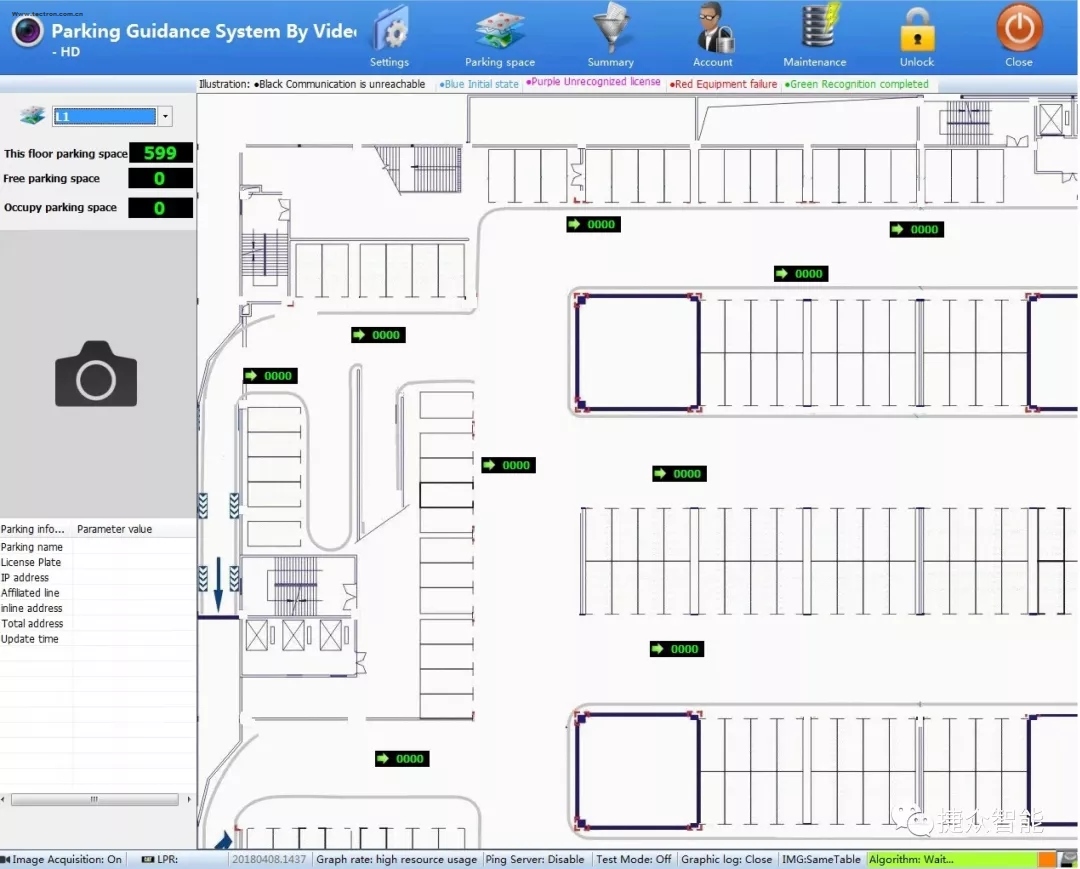Open the L1 floor dropdown arrow
This screenshot has height=869, width=1080.
pyautogui.click(x=165, y=116)
